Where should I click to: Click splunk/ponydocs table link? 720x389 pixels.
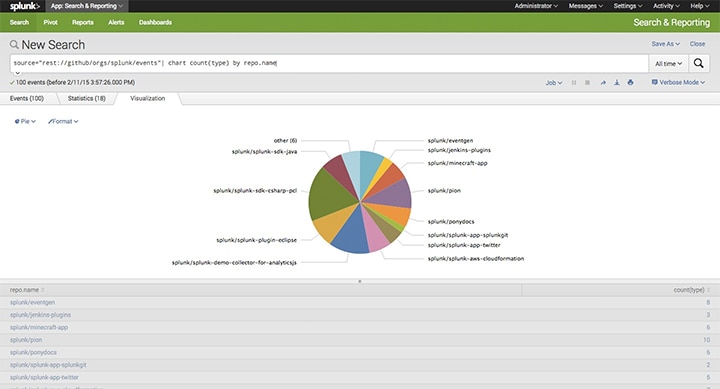(x=33, y=353)
